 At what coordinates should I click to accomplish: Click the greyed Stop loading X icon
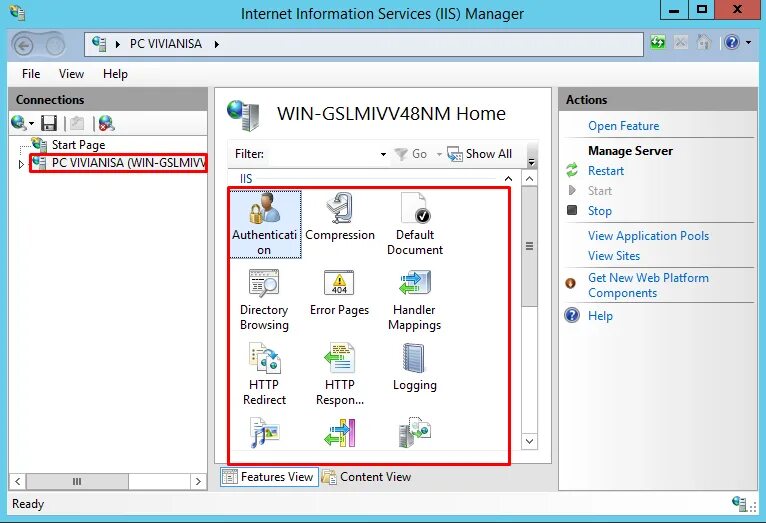pos(681,43)
